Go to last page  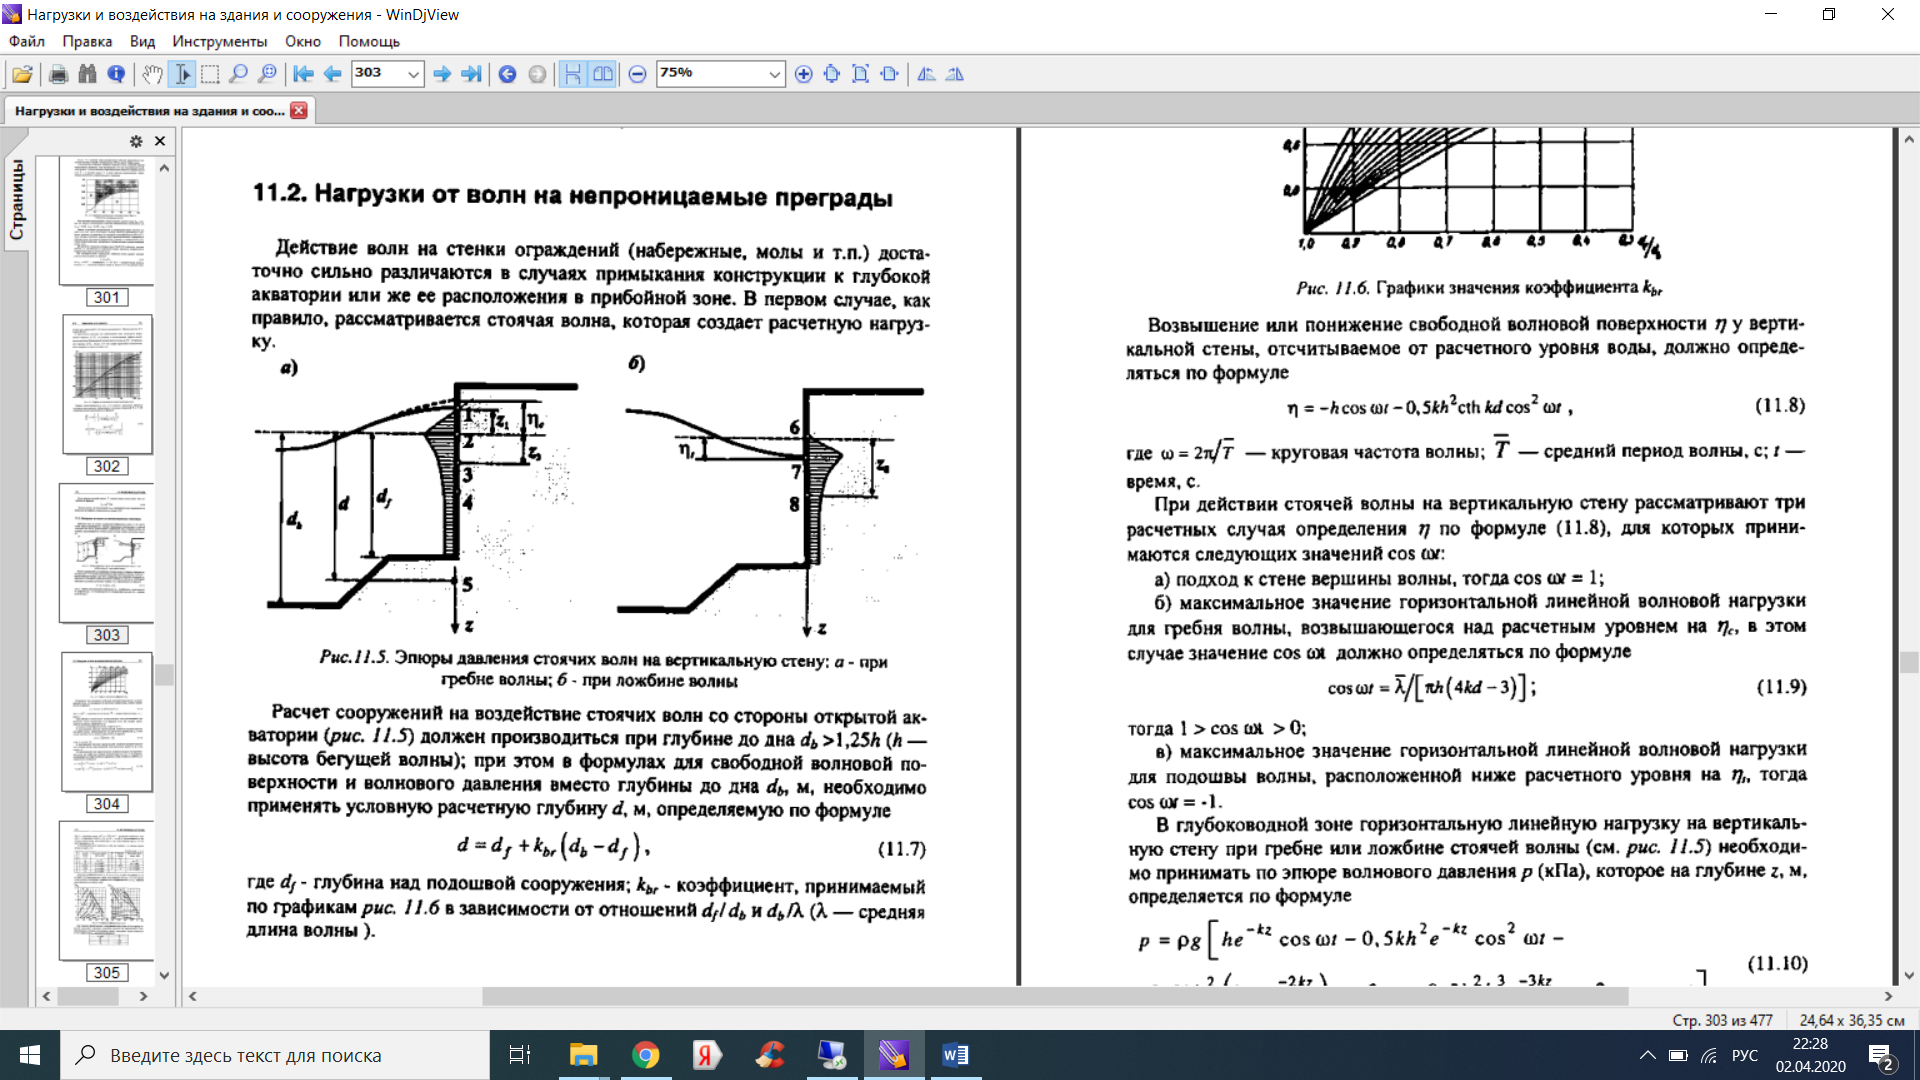coord(471,74)
